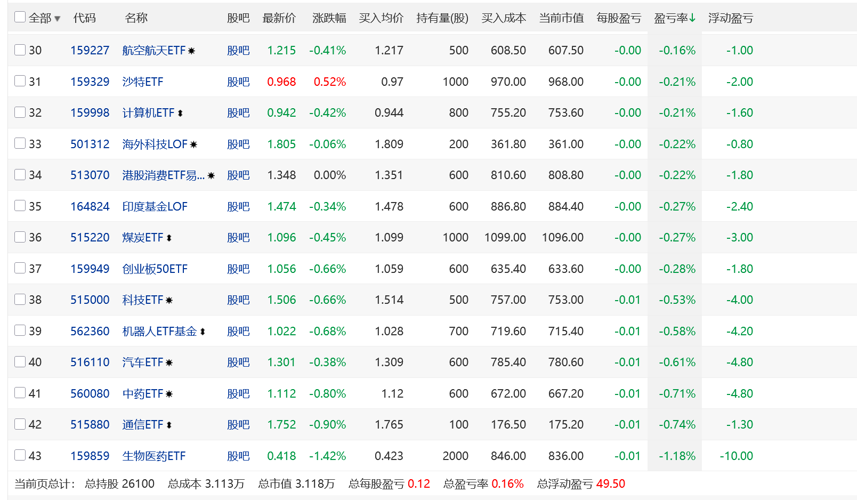This screenshot has height=500, width=857.
Task: Select checkbox of row 33
Action: coord(20,143)
